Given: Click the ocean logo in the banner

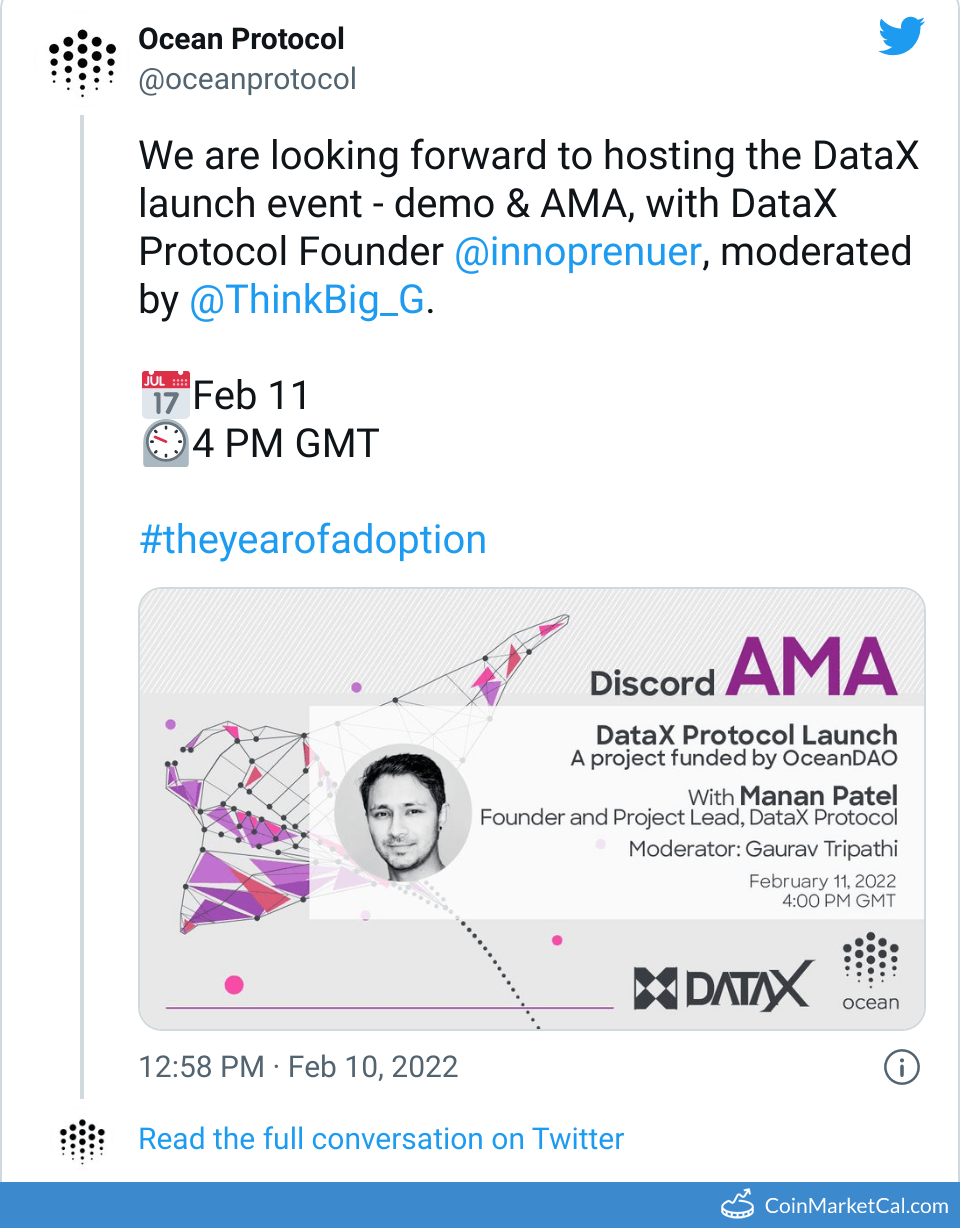Looking at the screenshot, I should tap(870, 971).
